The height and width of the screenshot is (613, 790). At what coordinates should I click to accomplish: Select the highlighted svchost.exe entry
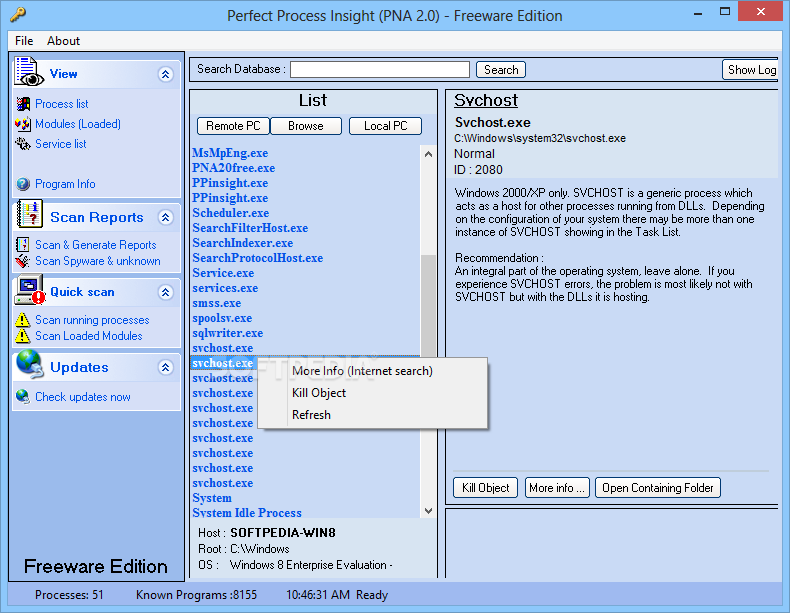(222, 363)
